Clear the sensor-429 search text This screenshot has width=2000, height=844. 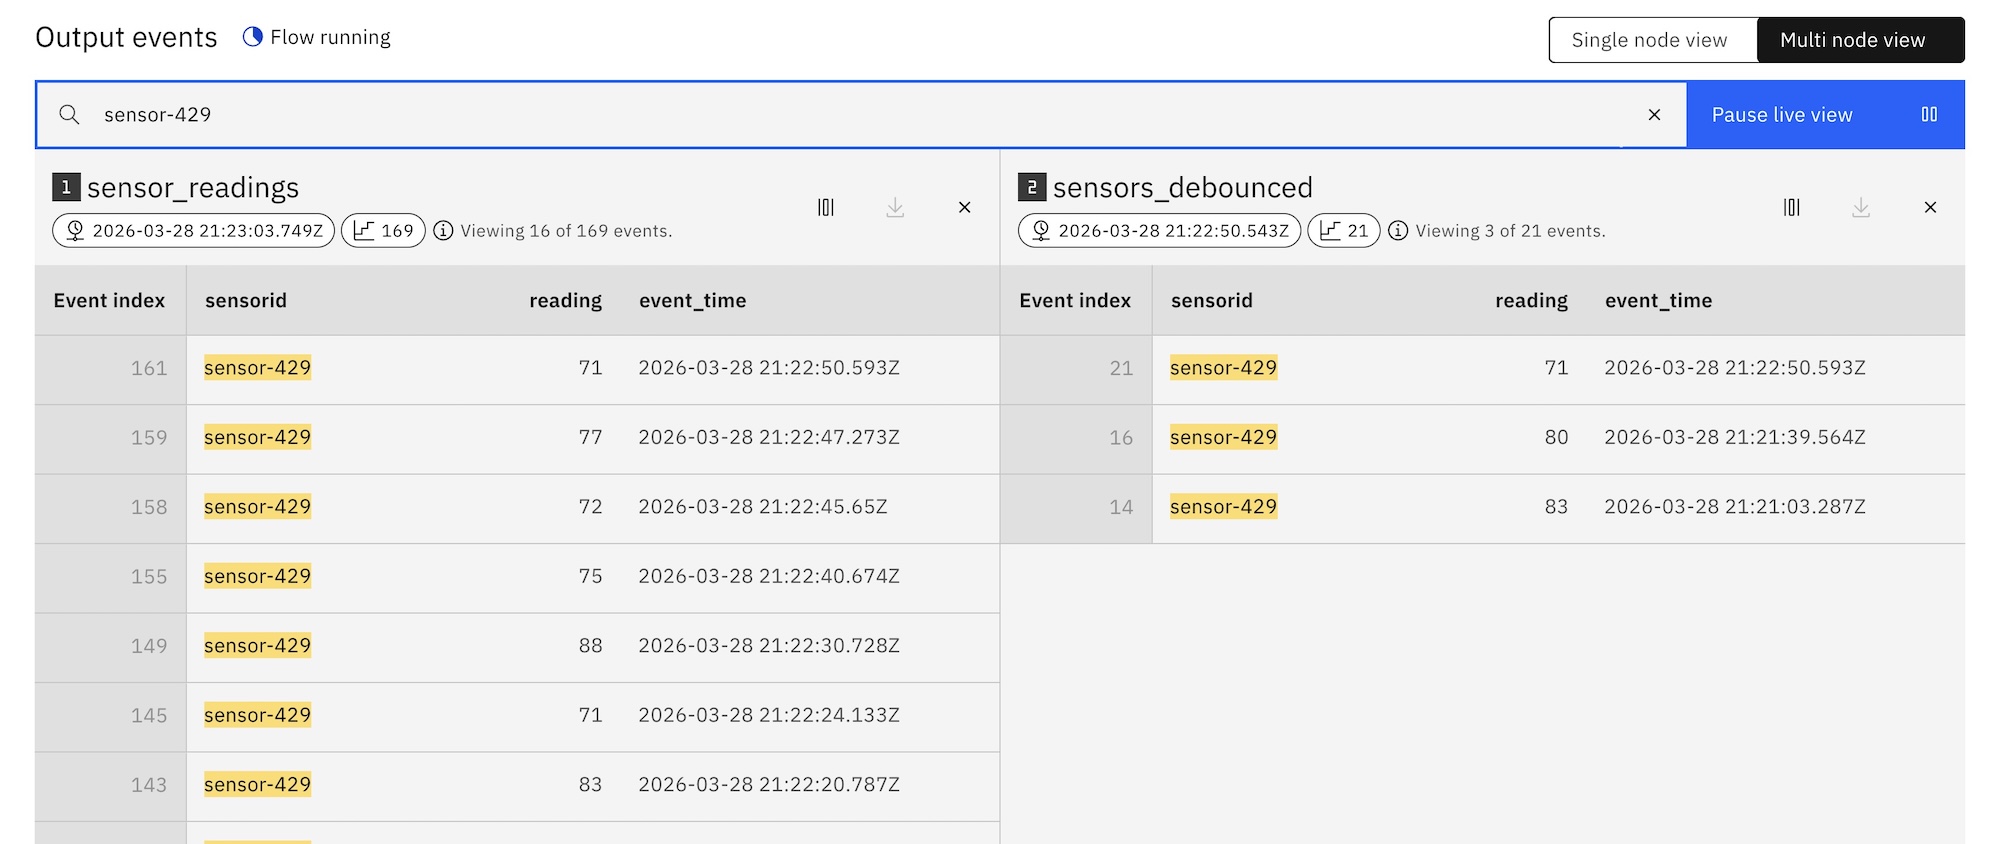pos(1654,115)
